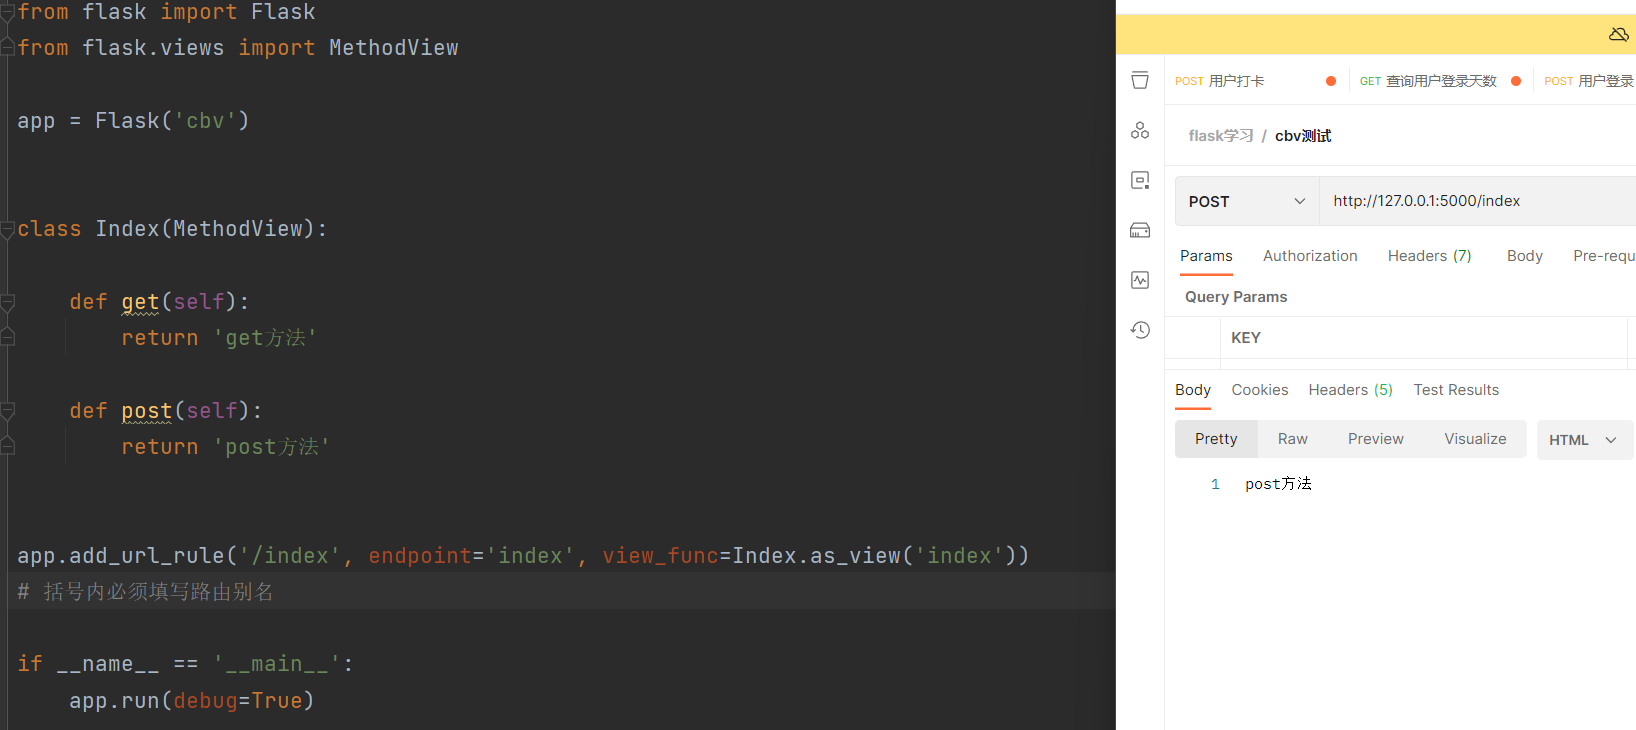The width and height of the screenshot is (1636, 730).
Task: Click the request URL input field
Action: point(1477,201)
